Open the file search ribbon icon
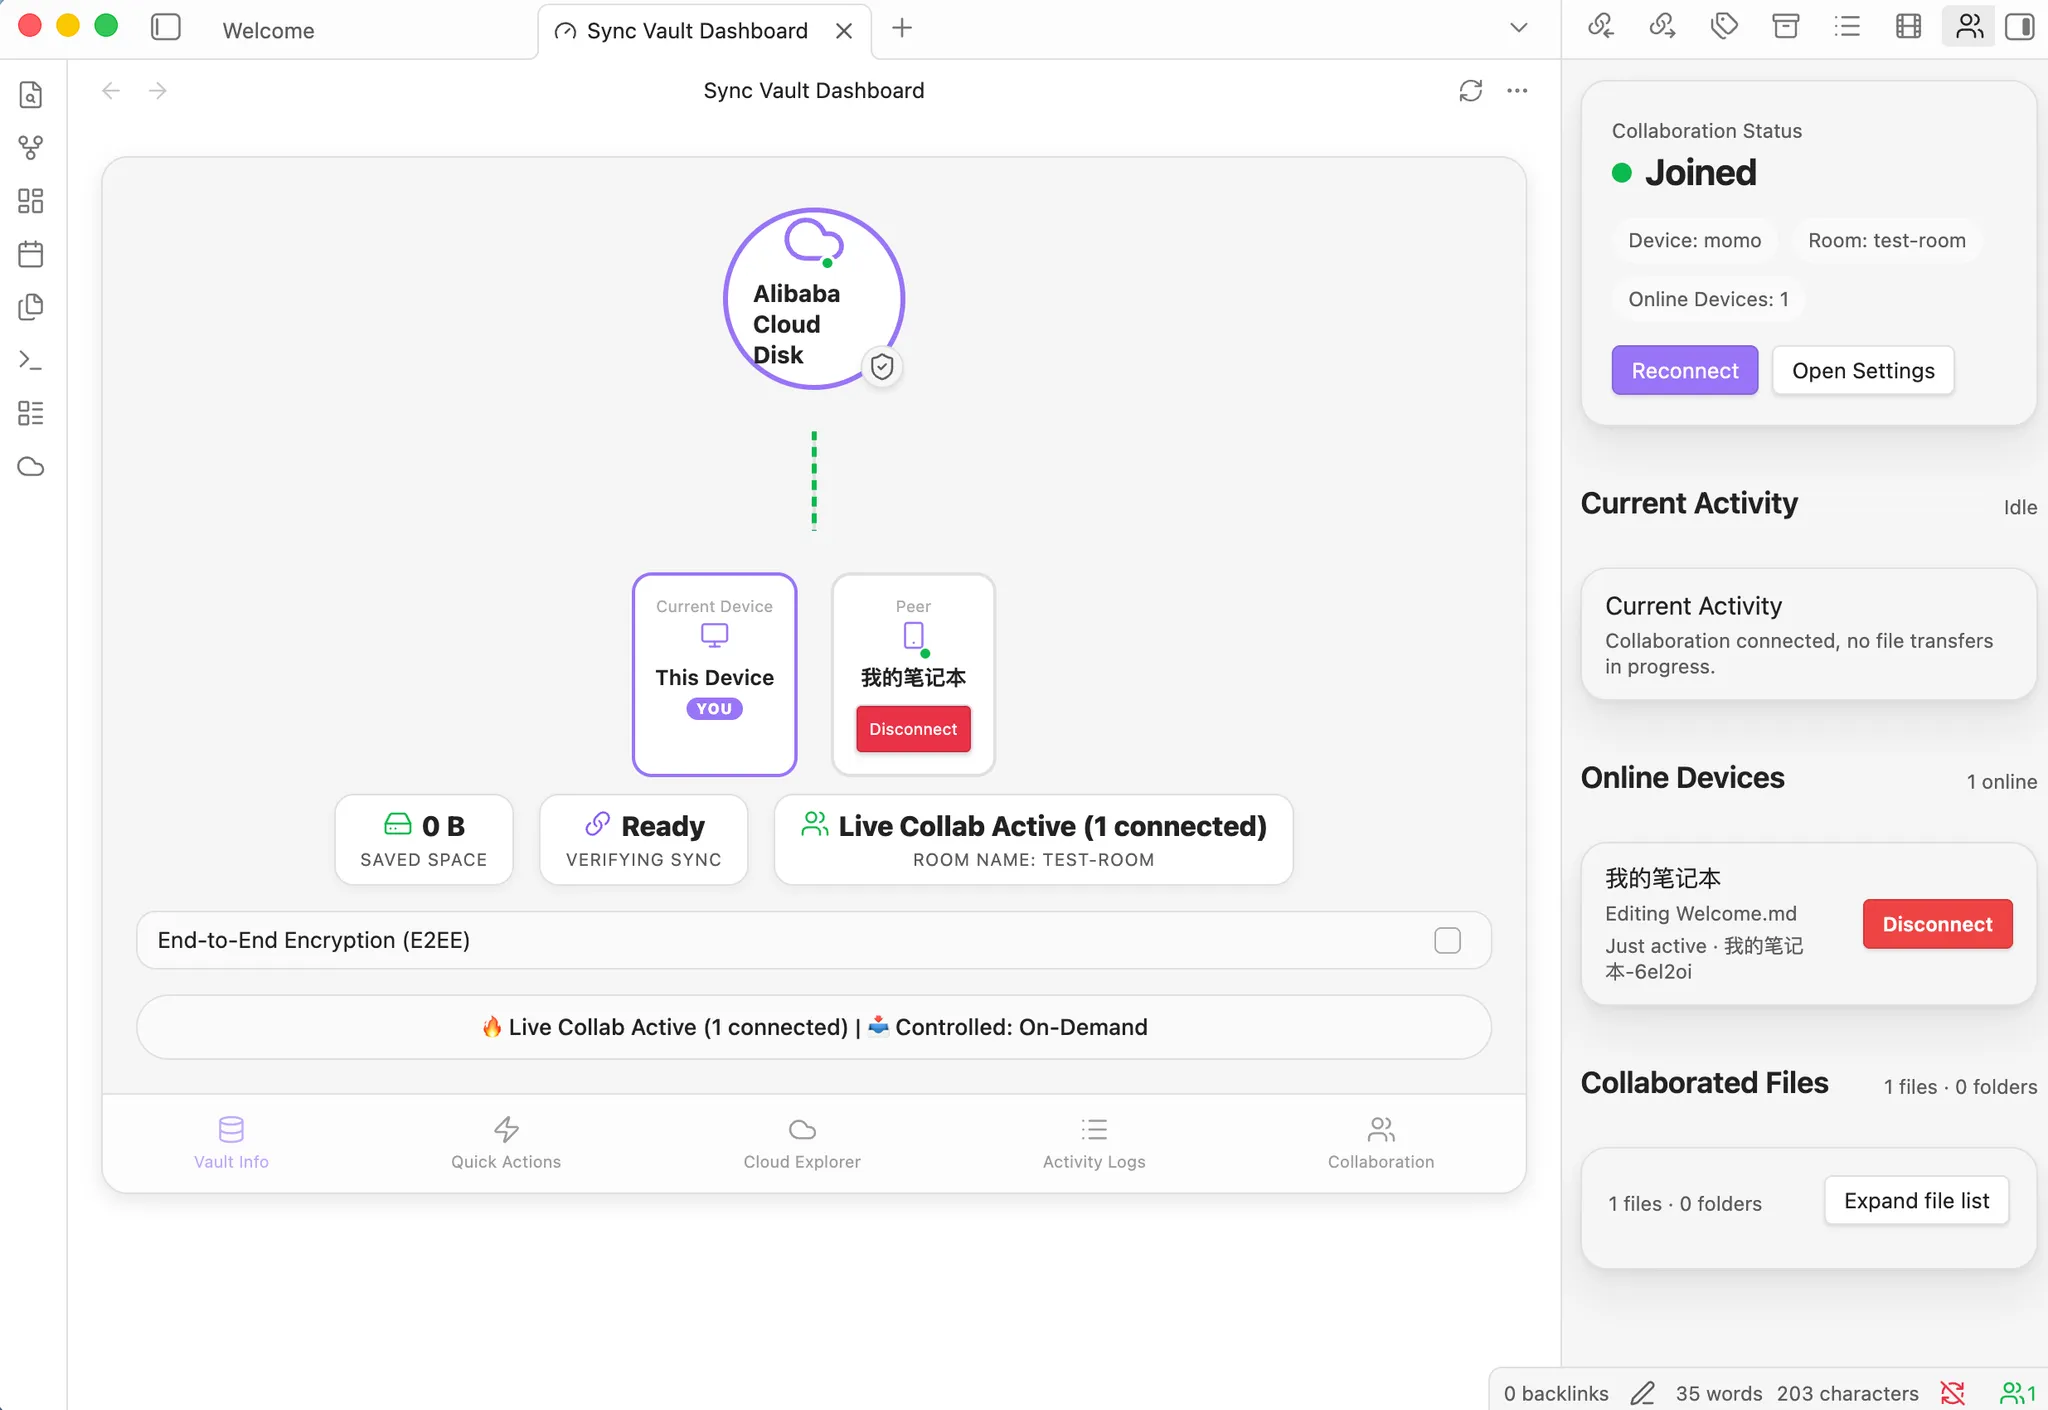Viewport: 2048px width, 1410px height. coord(31,95)
